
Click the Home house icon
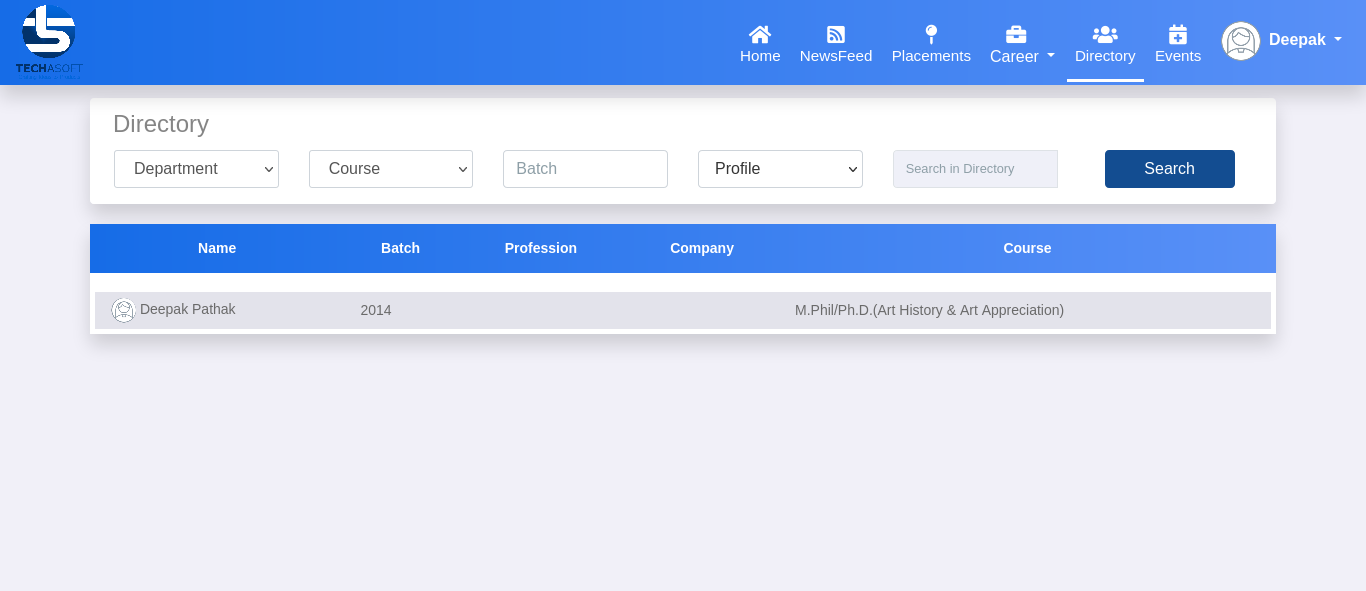tap(760, 34)
